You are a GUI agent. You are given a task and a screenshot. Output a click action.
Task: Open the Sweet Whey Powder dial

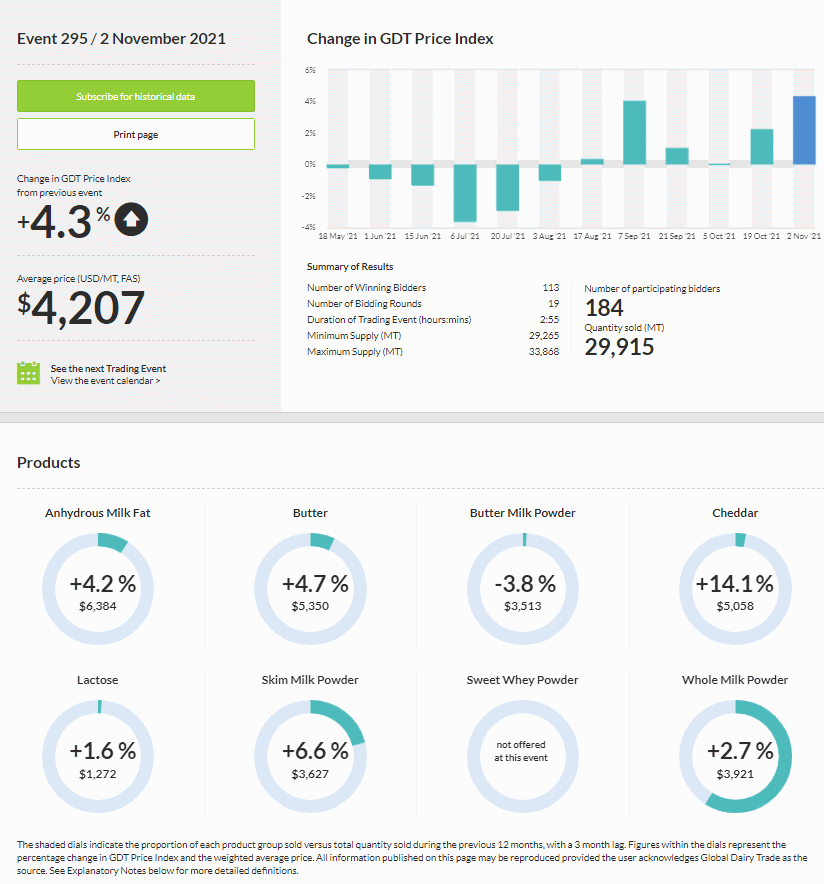click(522, 757)
